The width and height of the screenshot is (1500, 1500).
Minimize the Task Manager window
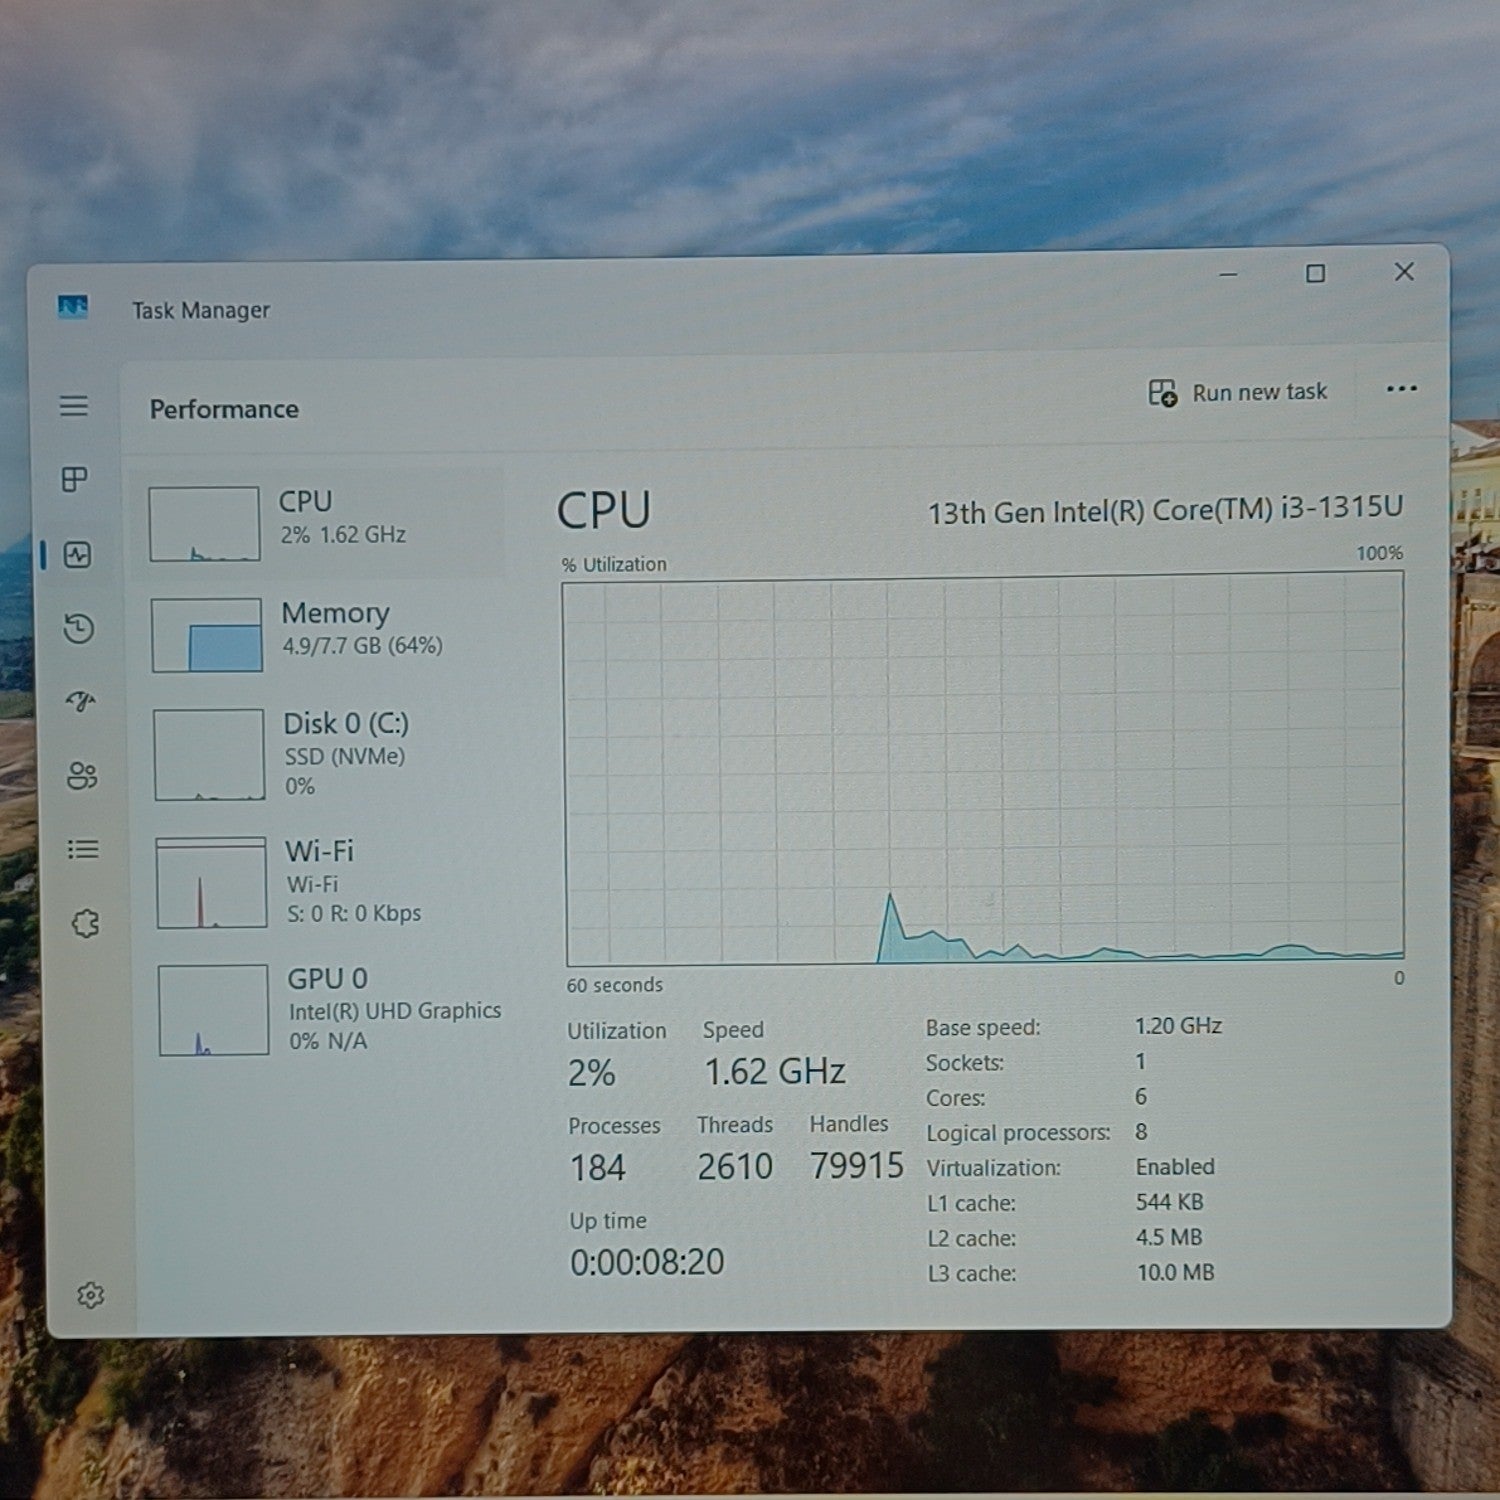click(1228, 273)
